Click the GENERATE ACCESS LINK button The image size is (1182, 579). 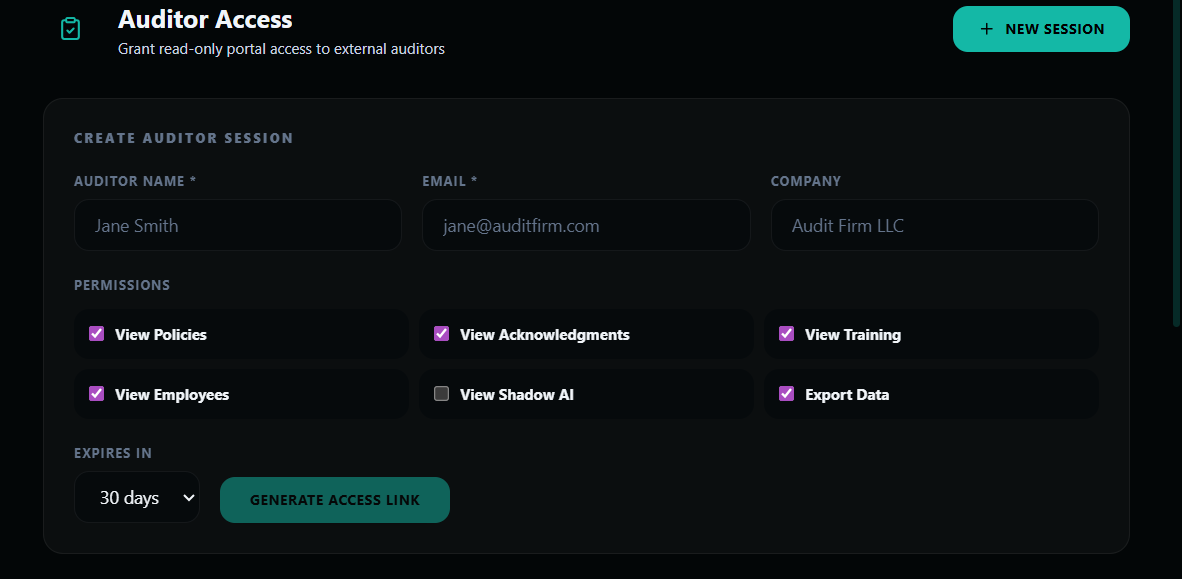pos(335,500)
